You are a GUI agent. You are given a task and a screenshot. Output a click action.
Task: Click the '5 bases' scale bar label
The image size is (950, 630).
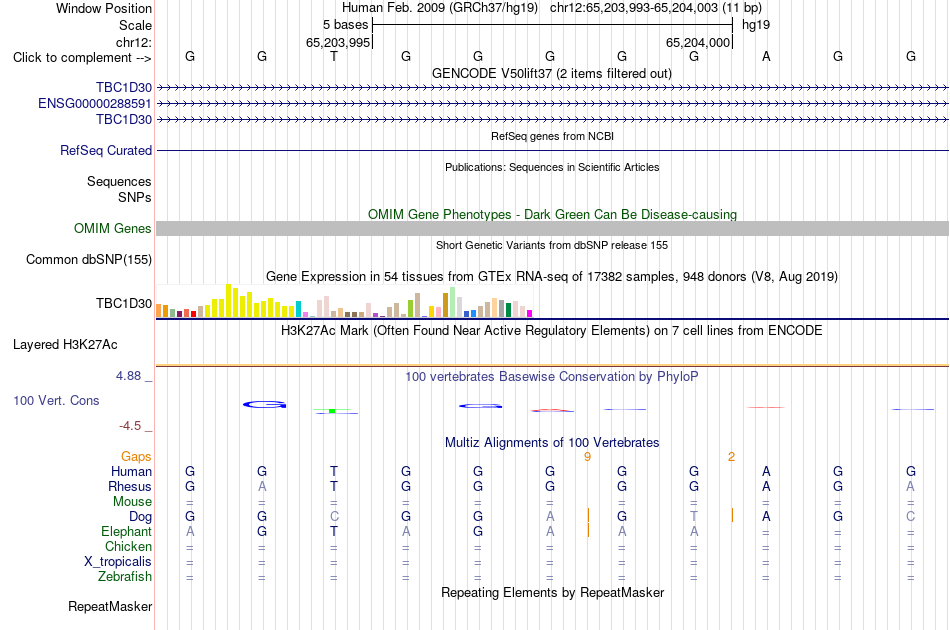345,25
